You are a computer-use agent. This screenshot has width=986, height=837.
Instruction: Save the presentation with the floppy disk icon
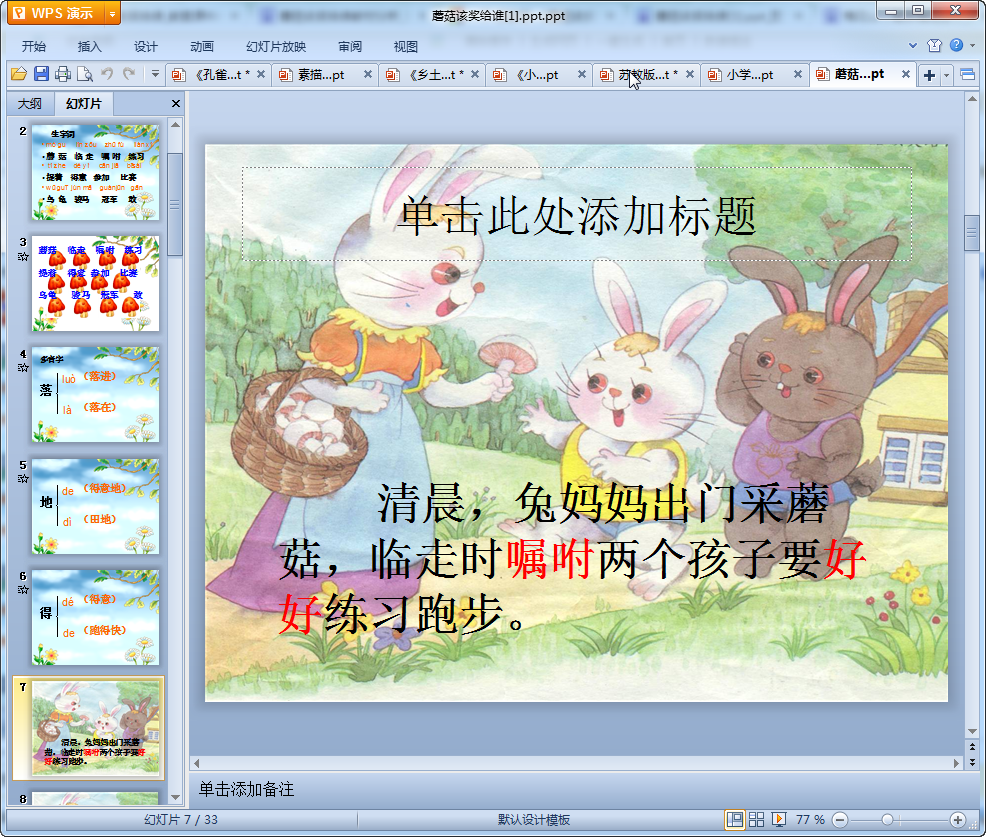(x=42, y=74)
